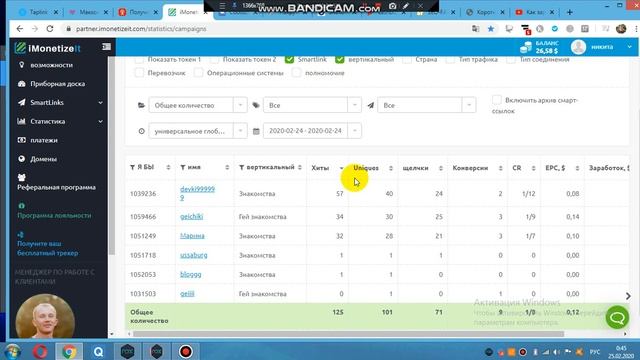This screenshot has width=640, height=360.
Task: Click the balance coins icon in header
Action: pyautogui.click(x=526, y=47)
